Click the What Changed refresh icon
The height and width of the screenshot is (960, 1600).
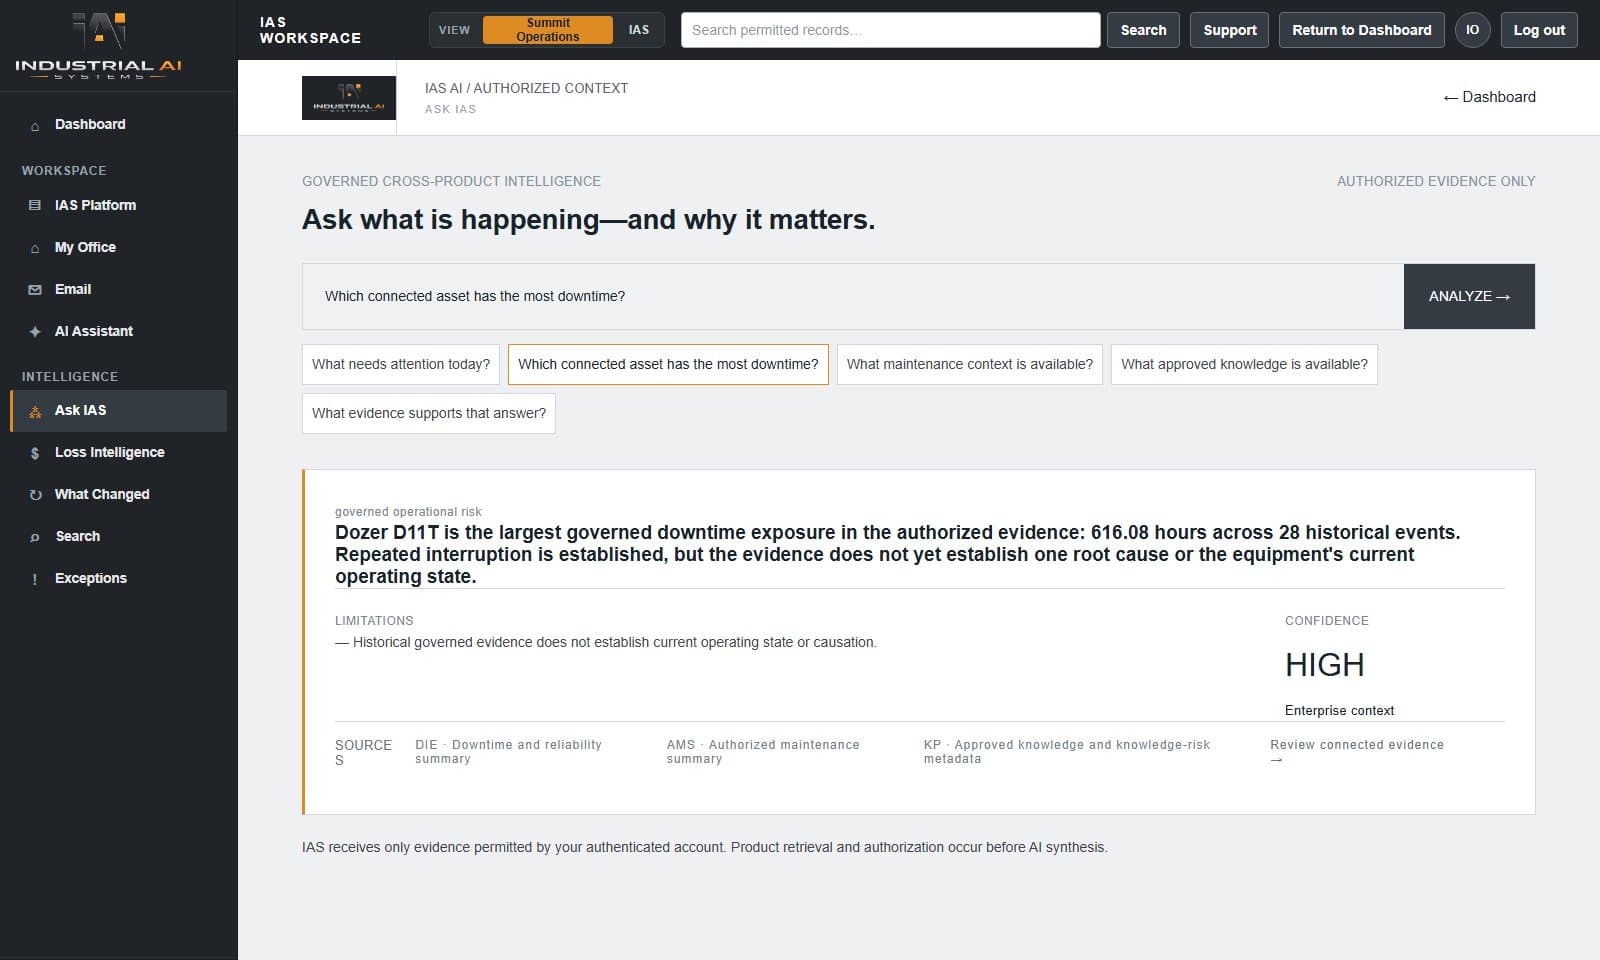click(x=35, y=495)
